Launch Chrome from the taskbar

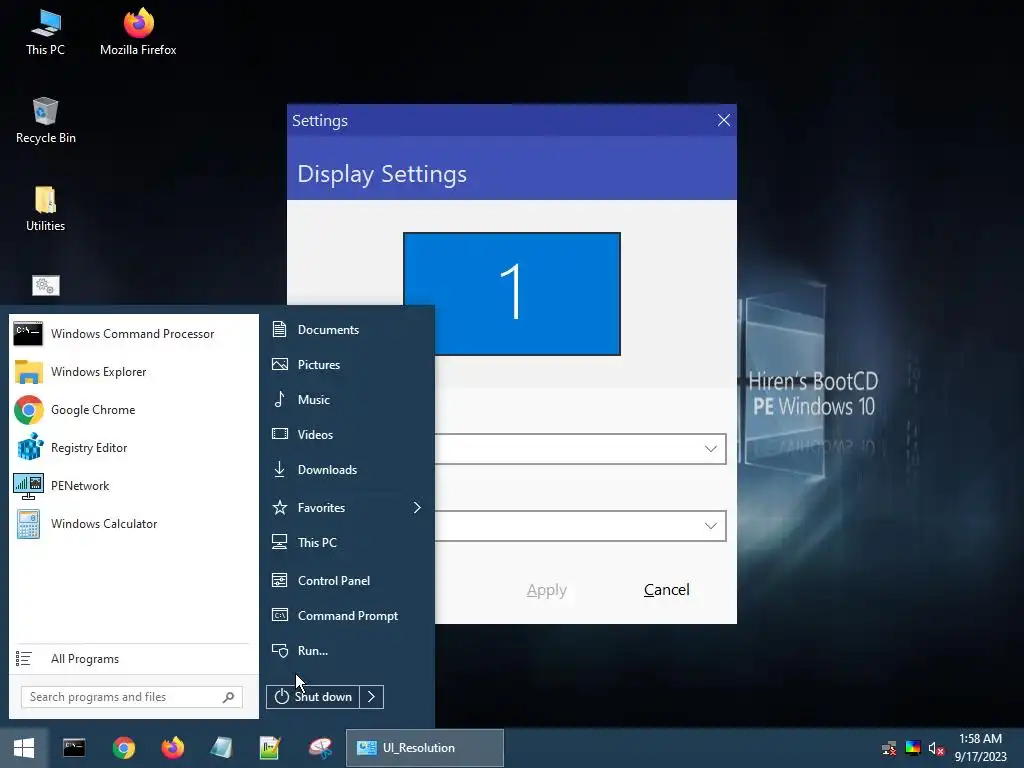click(x=123, y=748)
